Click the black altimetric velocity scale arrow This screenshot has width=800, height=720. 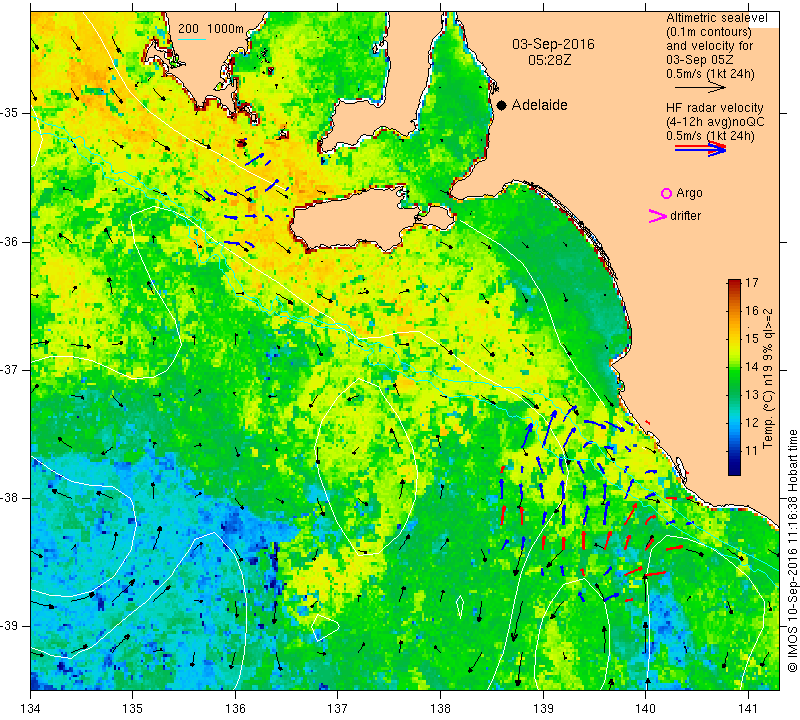pyautogui.click(x=700, y=88)
